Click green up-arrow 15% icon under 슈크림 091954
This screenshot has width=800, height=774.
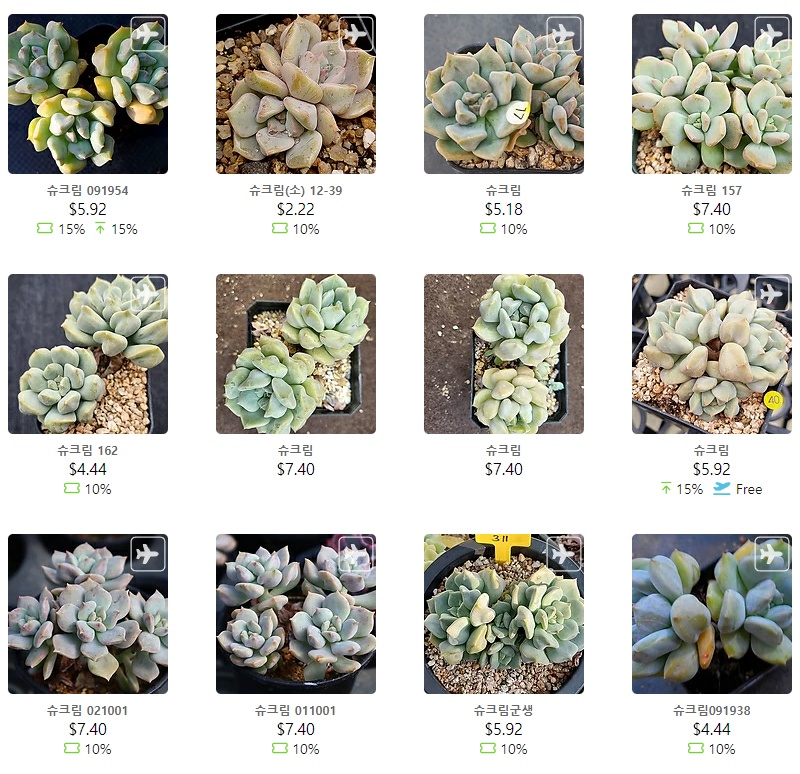coord(100,229)
